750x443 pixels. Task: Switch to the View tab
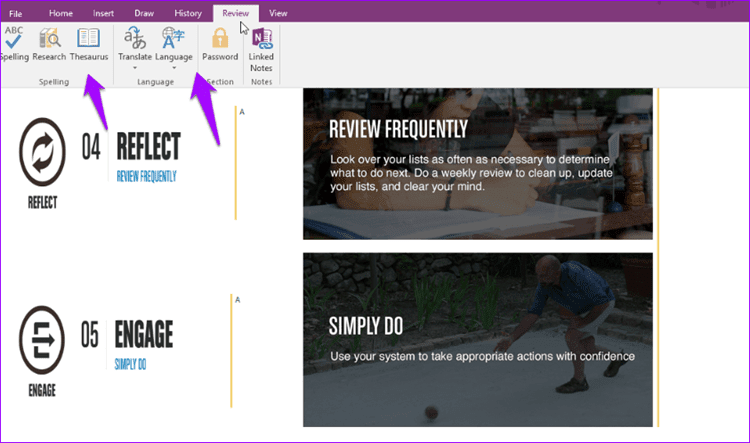[278, 13]
